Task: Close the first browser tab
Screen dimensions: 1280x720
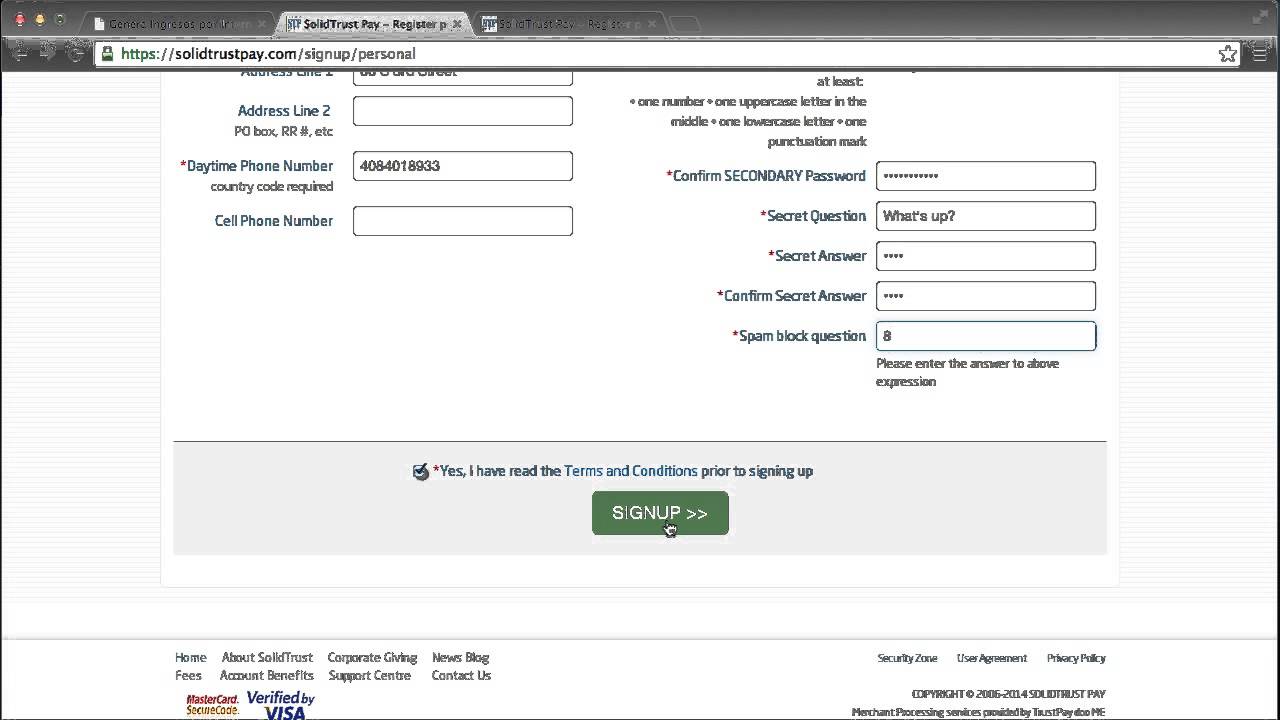Action: [x=263, y=24]
